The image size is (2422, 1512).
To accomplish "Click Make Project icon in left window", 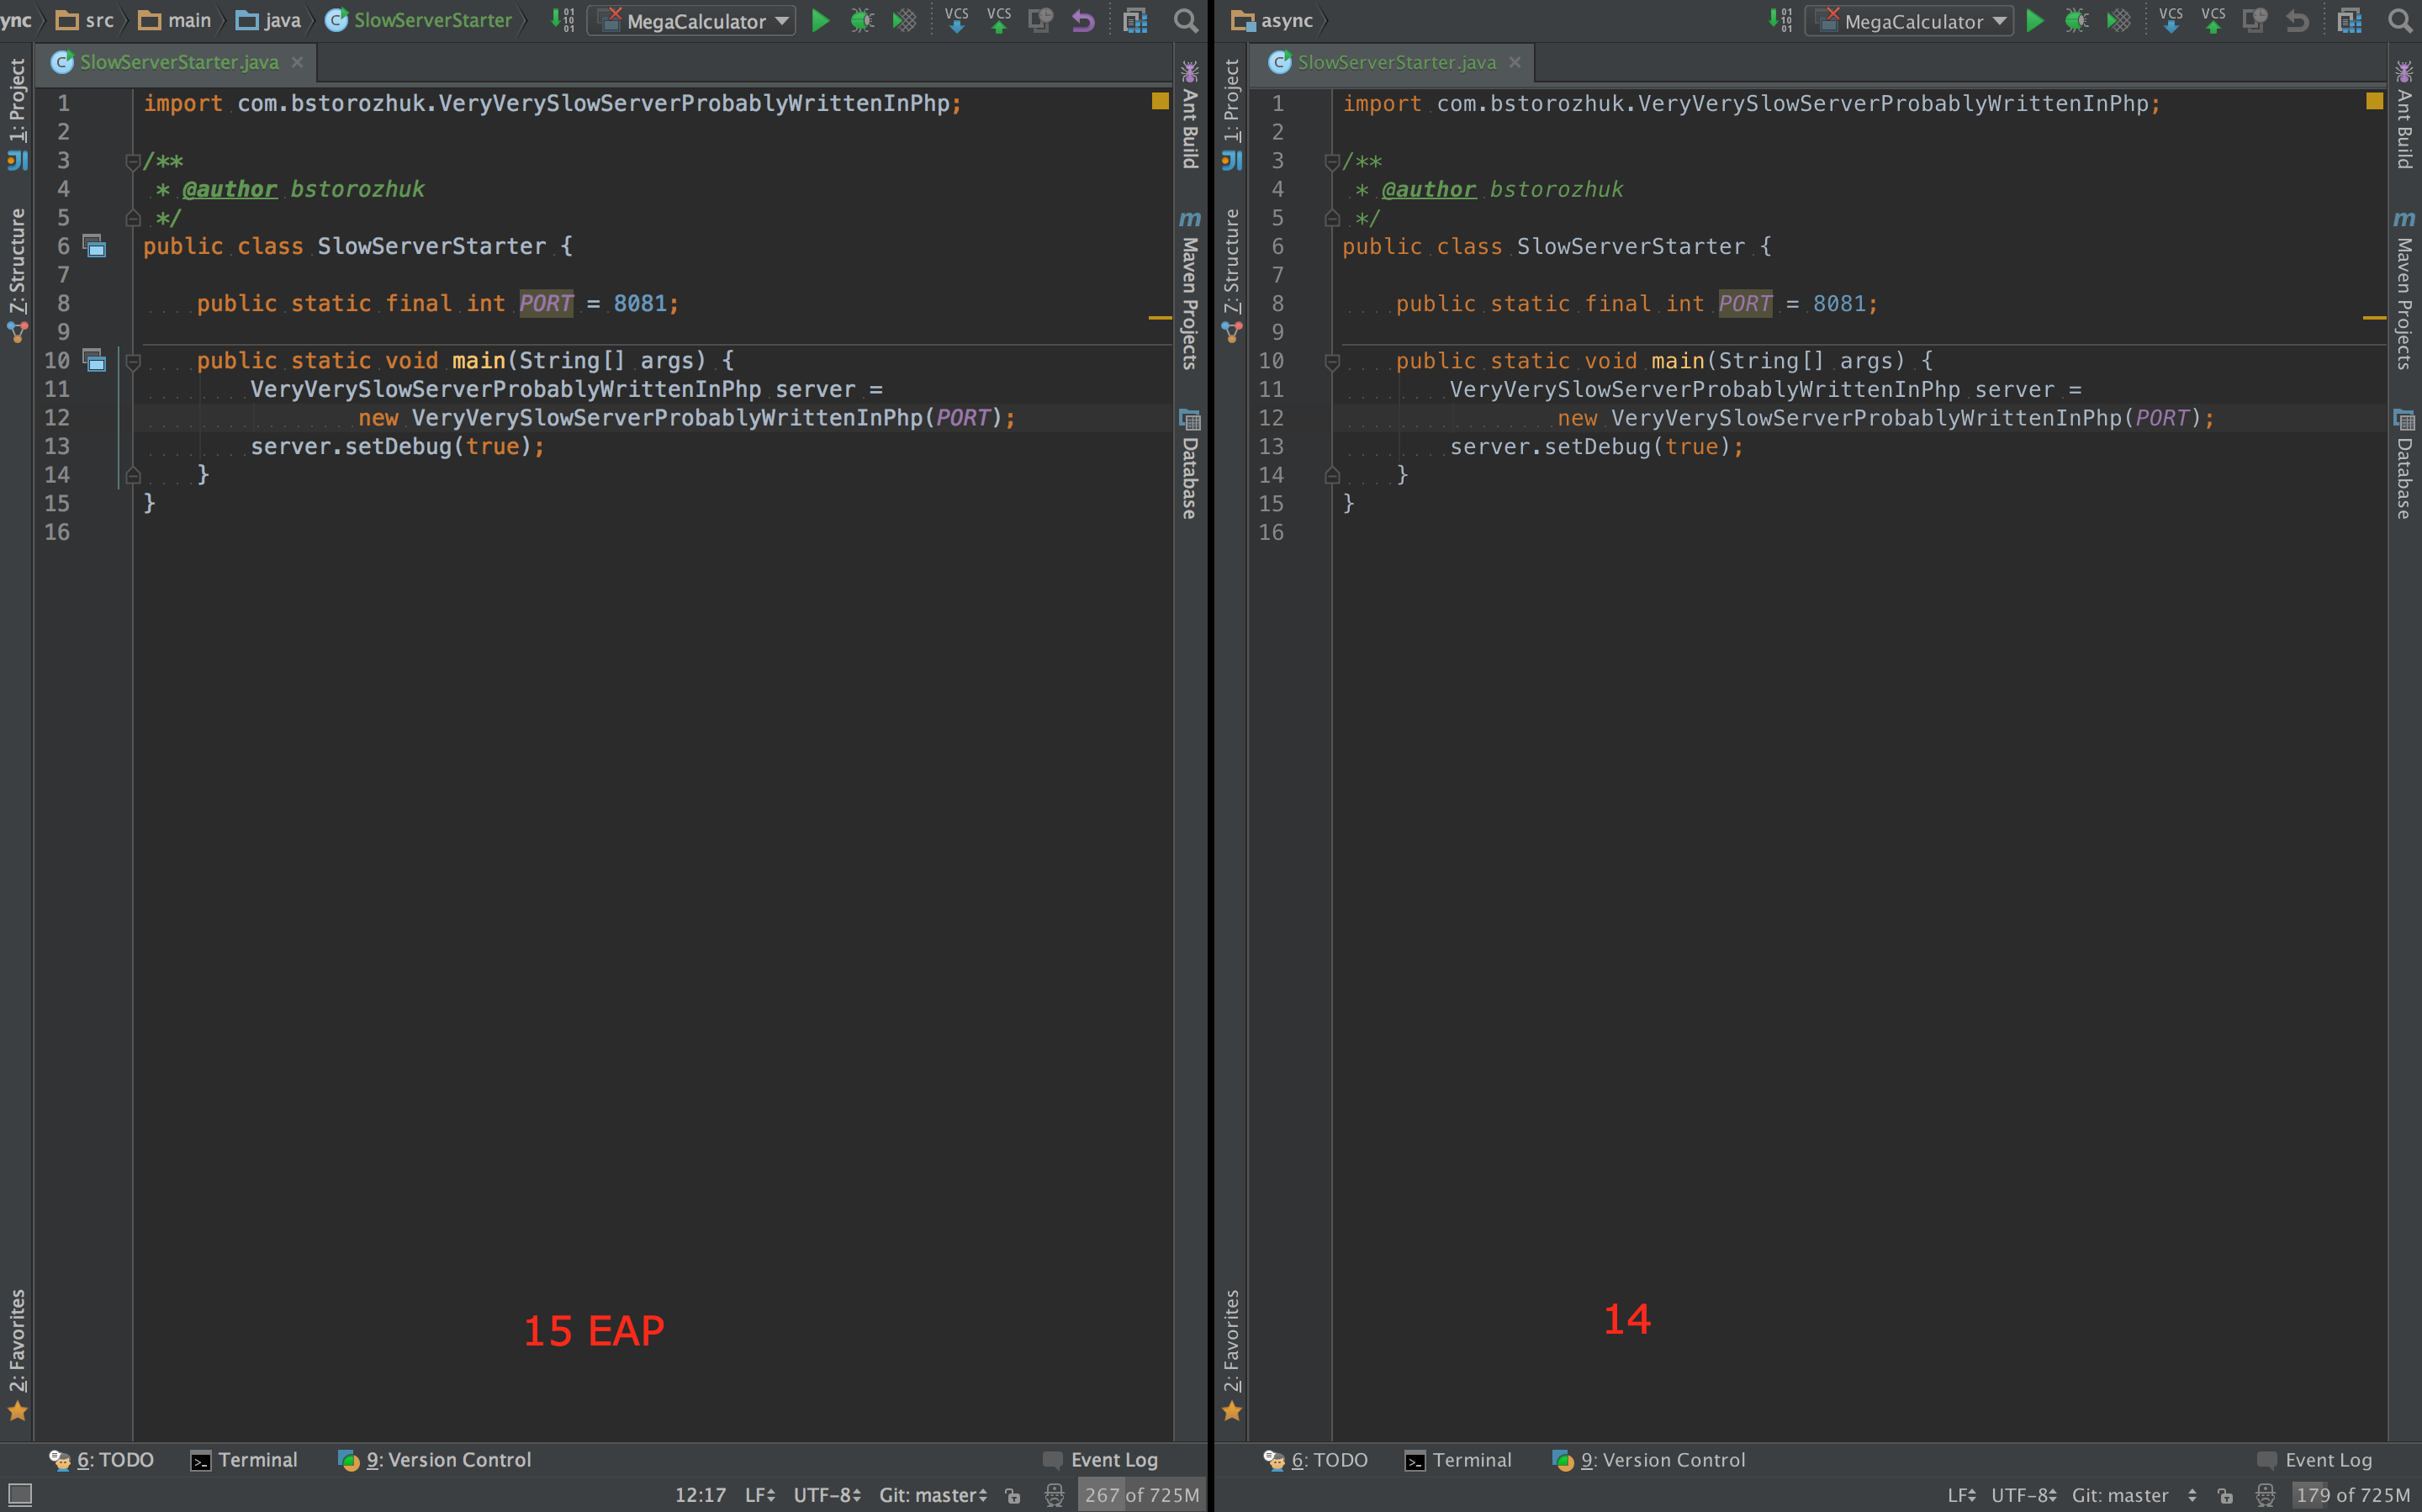I will 563,20.
